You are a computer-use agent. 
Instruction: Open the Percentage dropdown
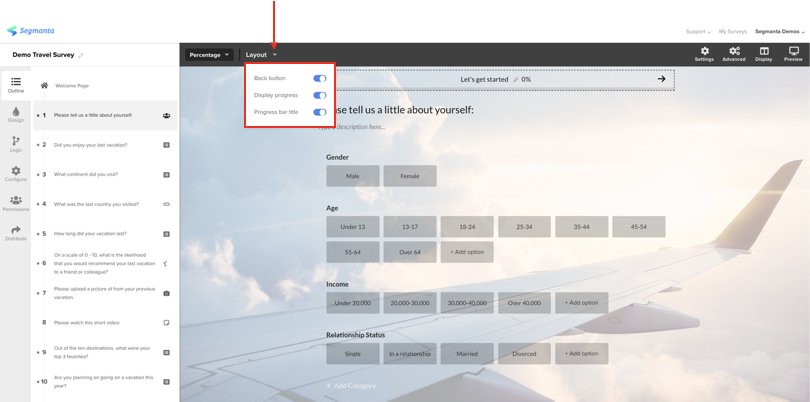(210, 55)
